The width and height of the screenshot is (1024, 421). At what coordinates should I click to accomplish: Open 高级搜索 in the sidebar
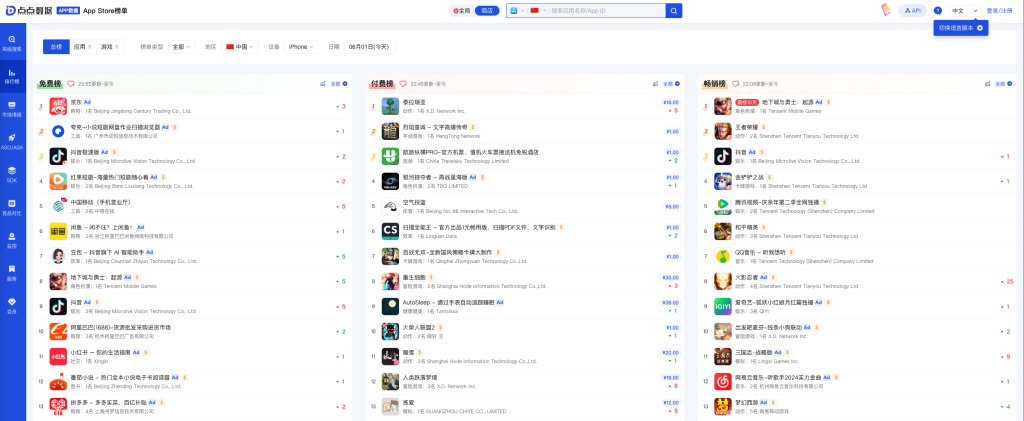[12, 43]
